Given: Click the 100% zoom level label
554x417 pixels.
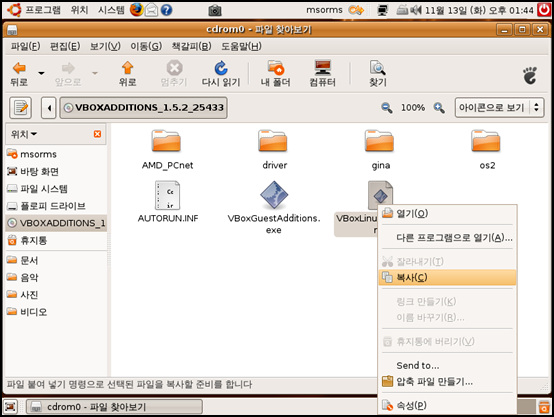Looking at the screenshot, I should [x=413, y=107].
